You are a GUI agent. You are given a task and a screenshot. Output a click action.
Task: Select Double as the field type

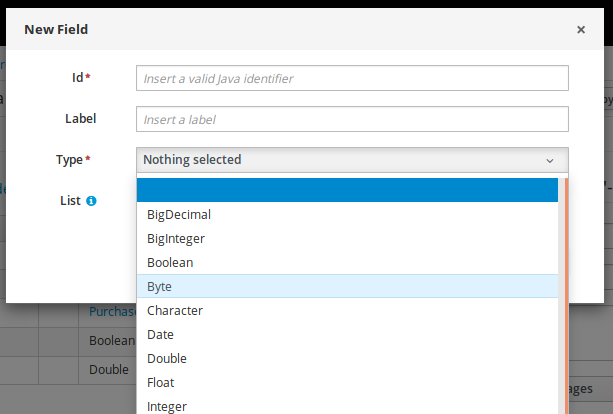pos(167,359)
